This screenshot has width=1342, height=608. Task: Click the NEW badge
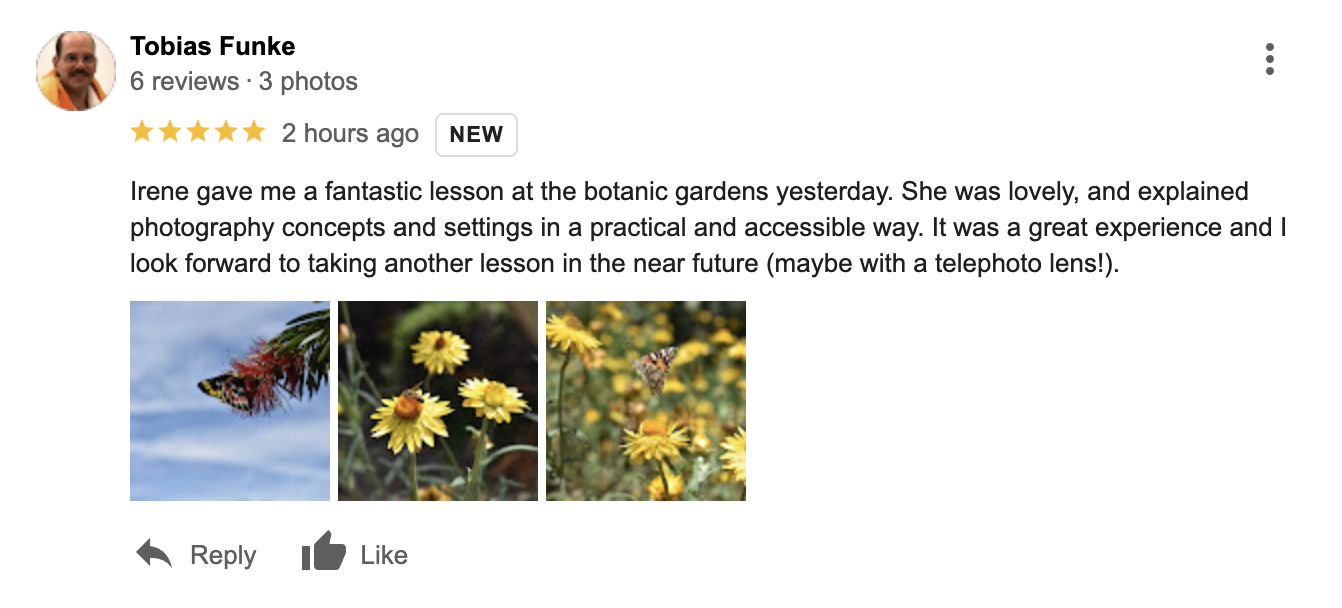476,135
